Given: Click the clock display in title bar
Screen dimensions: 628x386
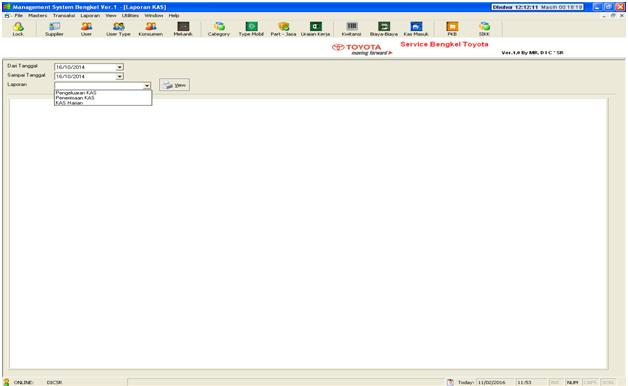Looking at the screenshot, I should pos(537,7).
